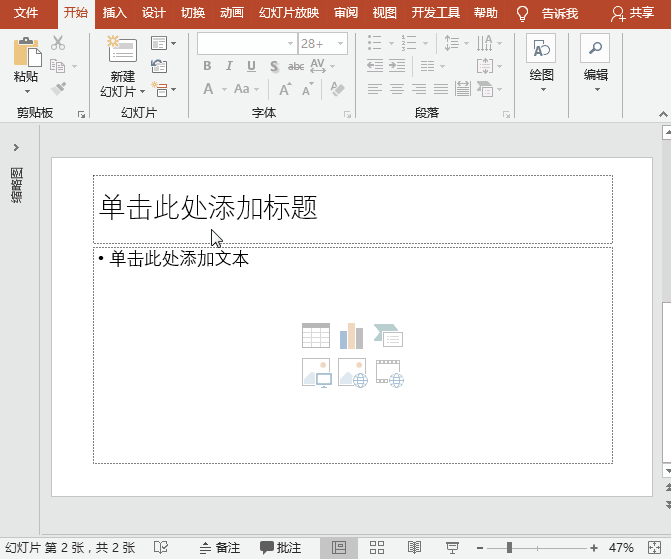Image resolution: width=671 pixels, height=559 pixels.
Task: Open font color dropdown arrow
Action: pyautogui.click(x=224, y=89)
